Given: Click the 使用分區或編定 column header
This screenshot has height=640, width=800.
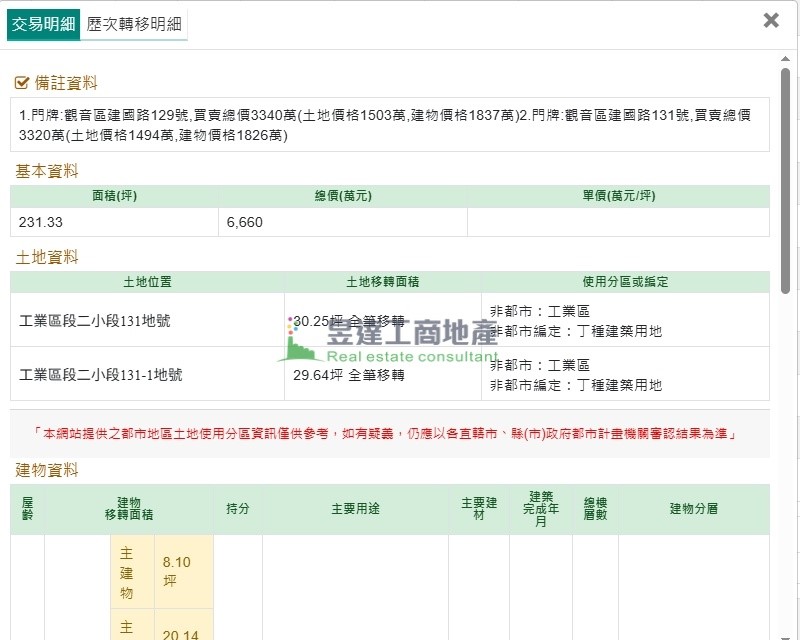Looking at the screenshot, I should (x=625, y=282).
